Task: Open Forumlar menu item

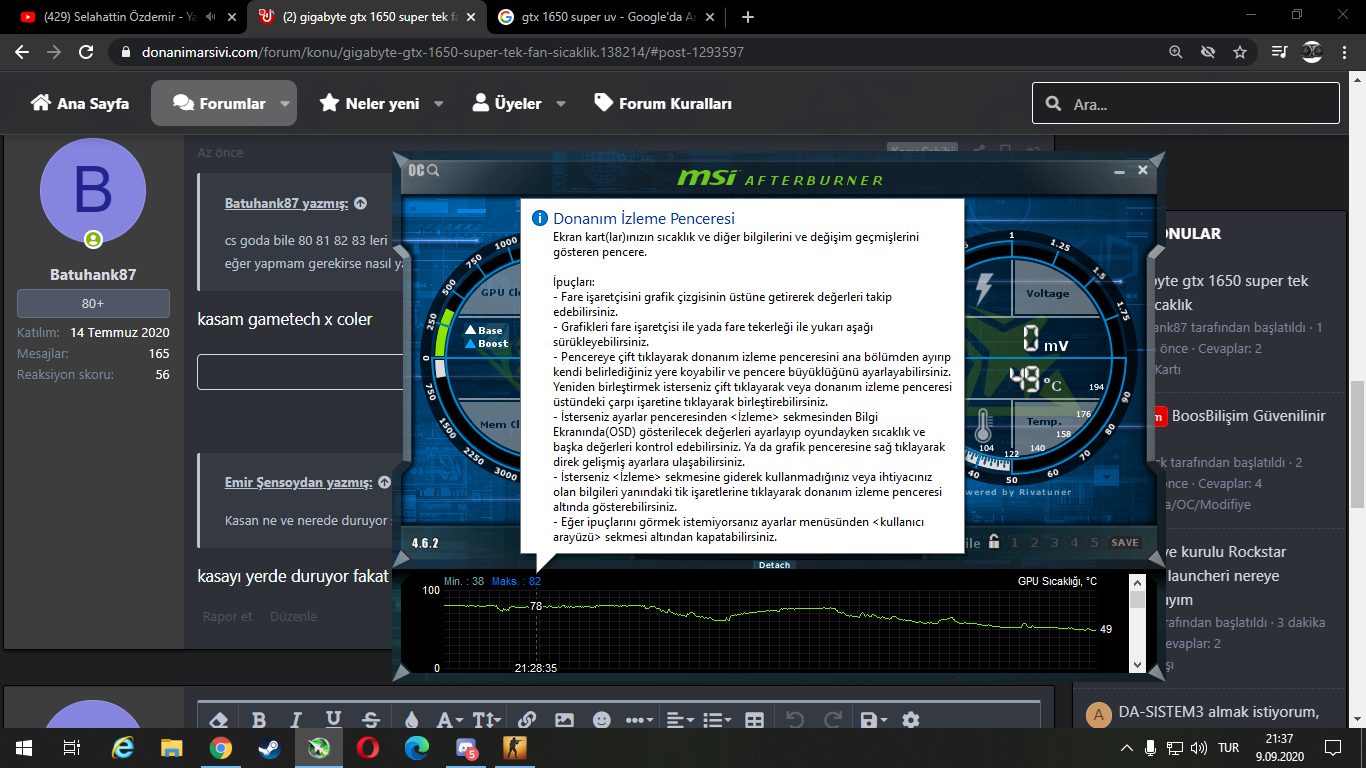Action: (218, 103)
